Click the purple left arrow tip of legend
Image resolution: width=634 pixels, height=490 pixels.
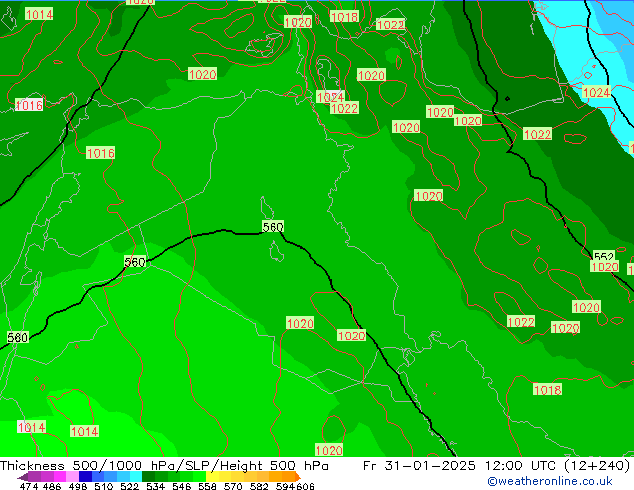(23, 477)
